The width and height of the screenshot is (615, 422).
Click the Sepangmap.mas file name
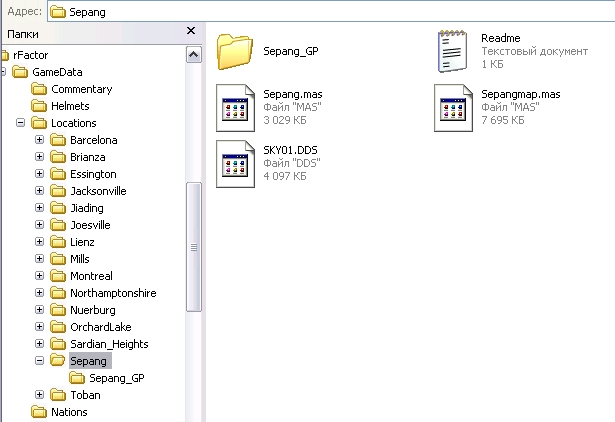point(520,94)
